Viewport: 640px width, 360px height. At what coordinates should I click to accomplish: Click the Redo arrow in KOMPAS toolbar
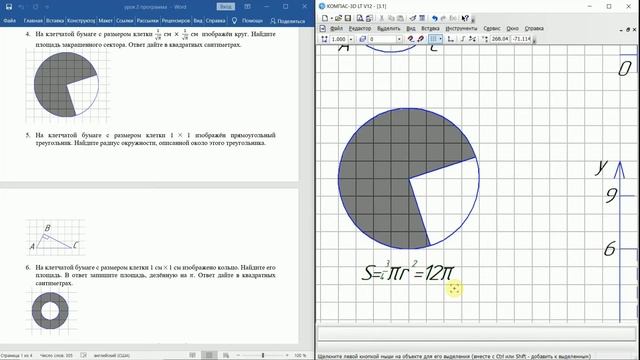click(x=444, y=18)
